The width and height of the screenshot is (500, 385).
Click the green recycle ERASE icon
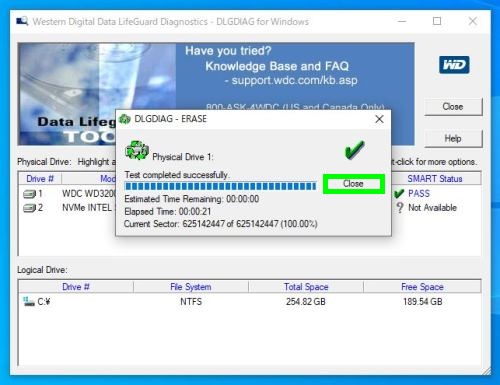[x=137, y=150]
